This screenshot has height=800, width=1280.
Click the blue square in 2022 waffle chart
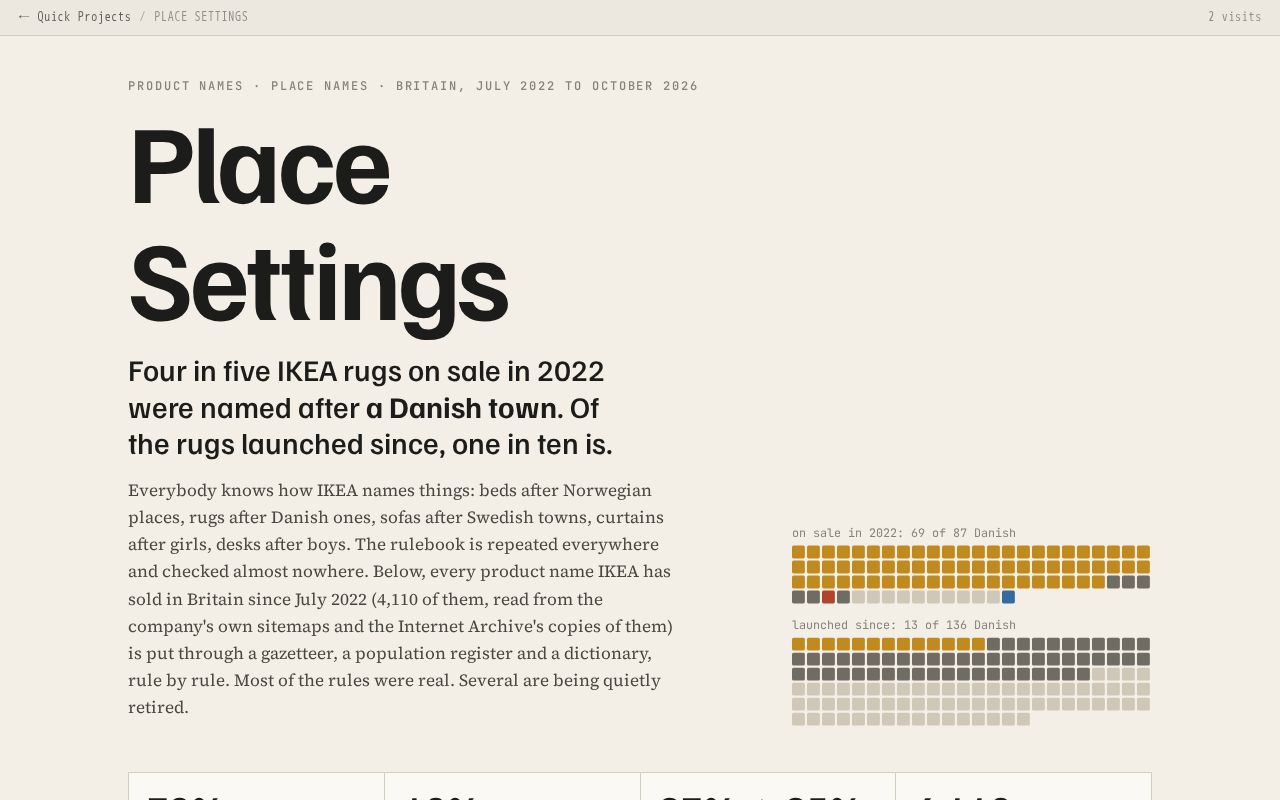pyautogui.click(x=1008, y=597)
